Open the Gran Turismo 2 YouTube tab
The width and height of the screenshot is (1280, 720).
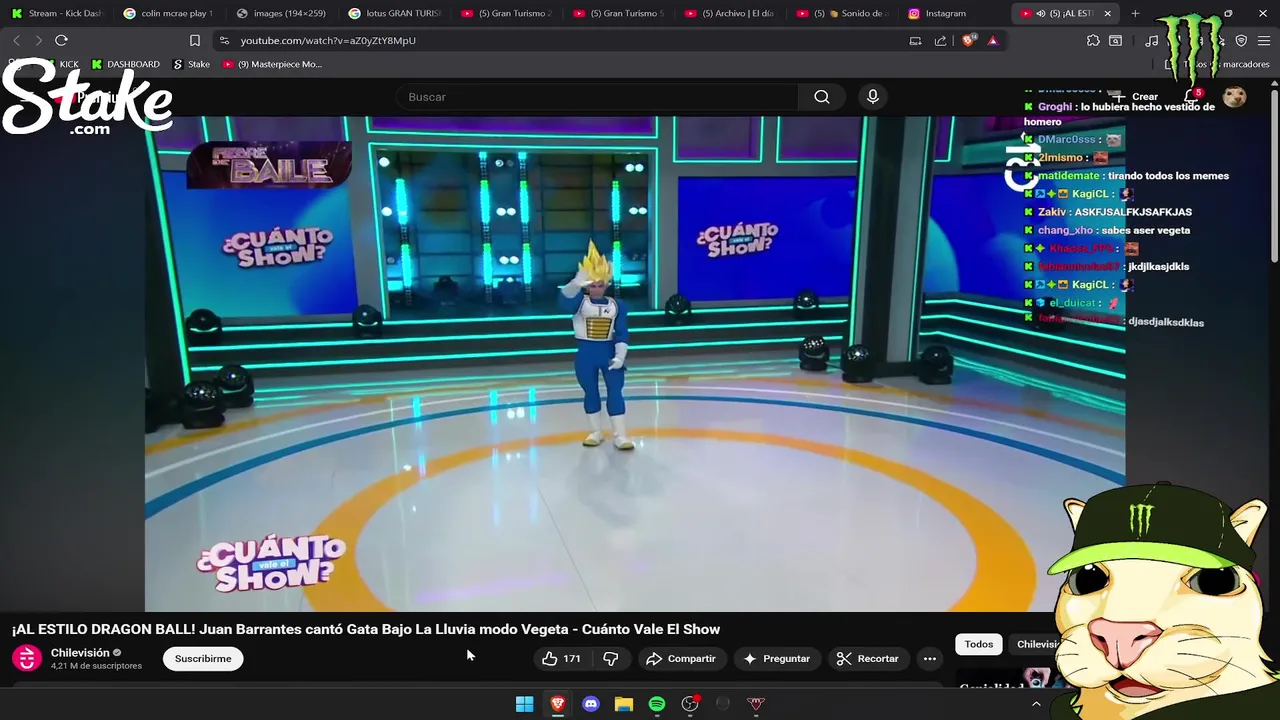coord(506,13)
